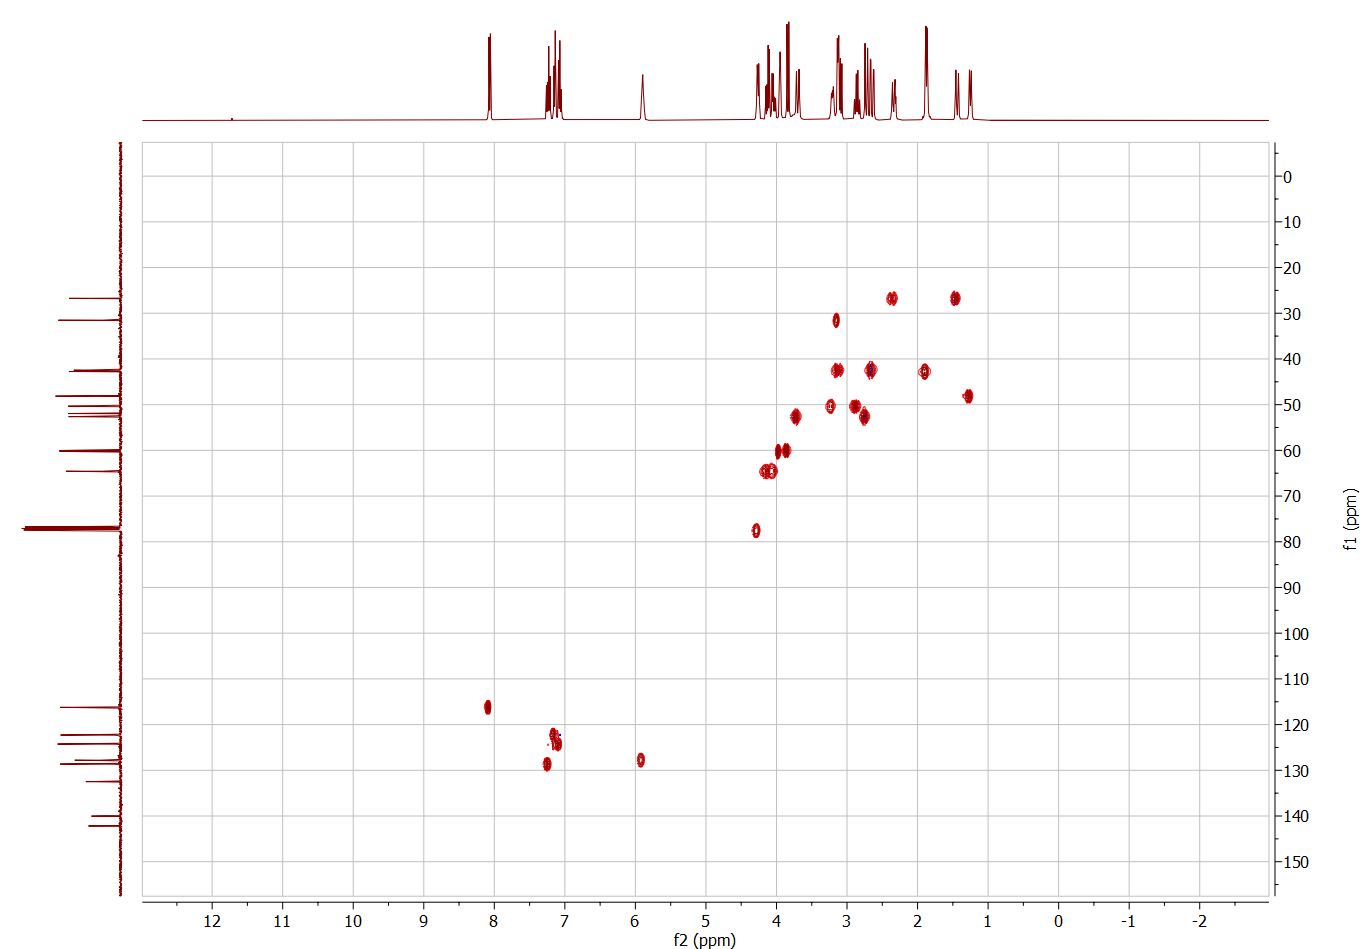Click the cross peak at 1.9 / 43 ppm
Viewport: 1360px width, 949px height.
pyautogui.click(x=925, y=371)
